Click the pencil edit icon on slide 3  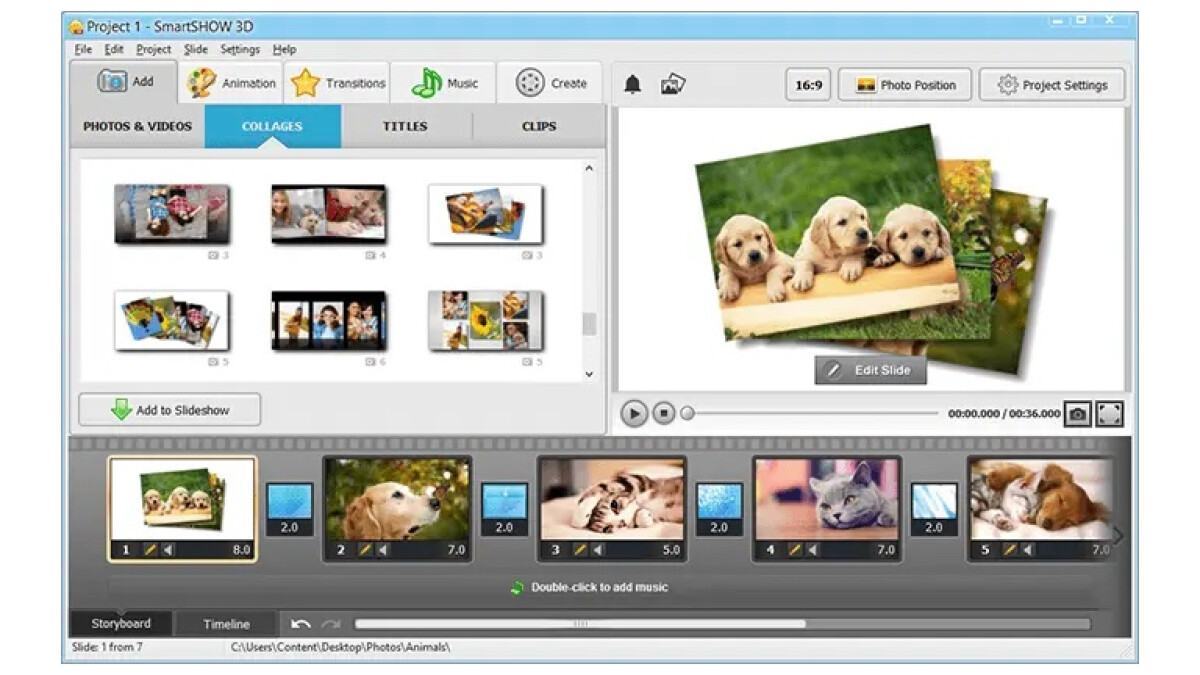click(580, 550)
